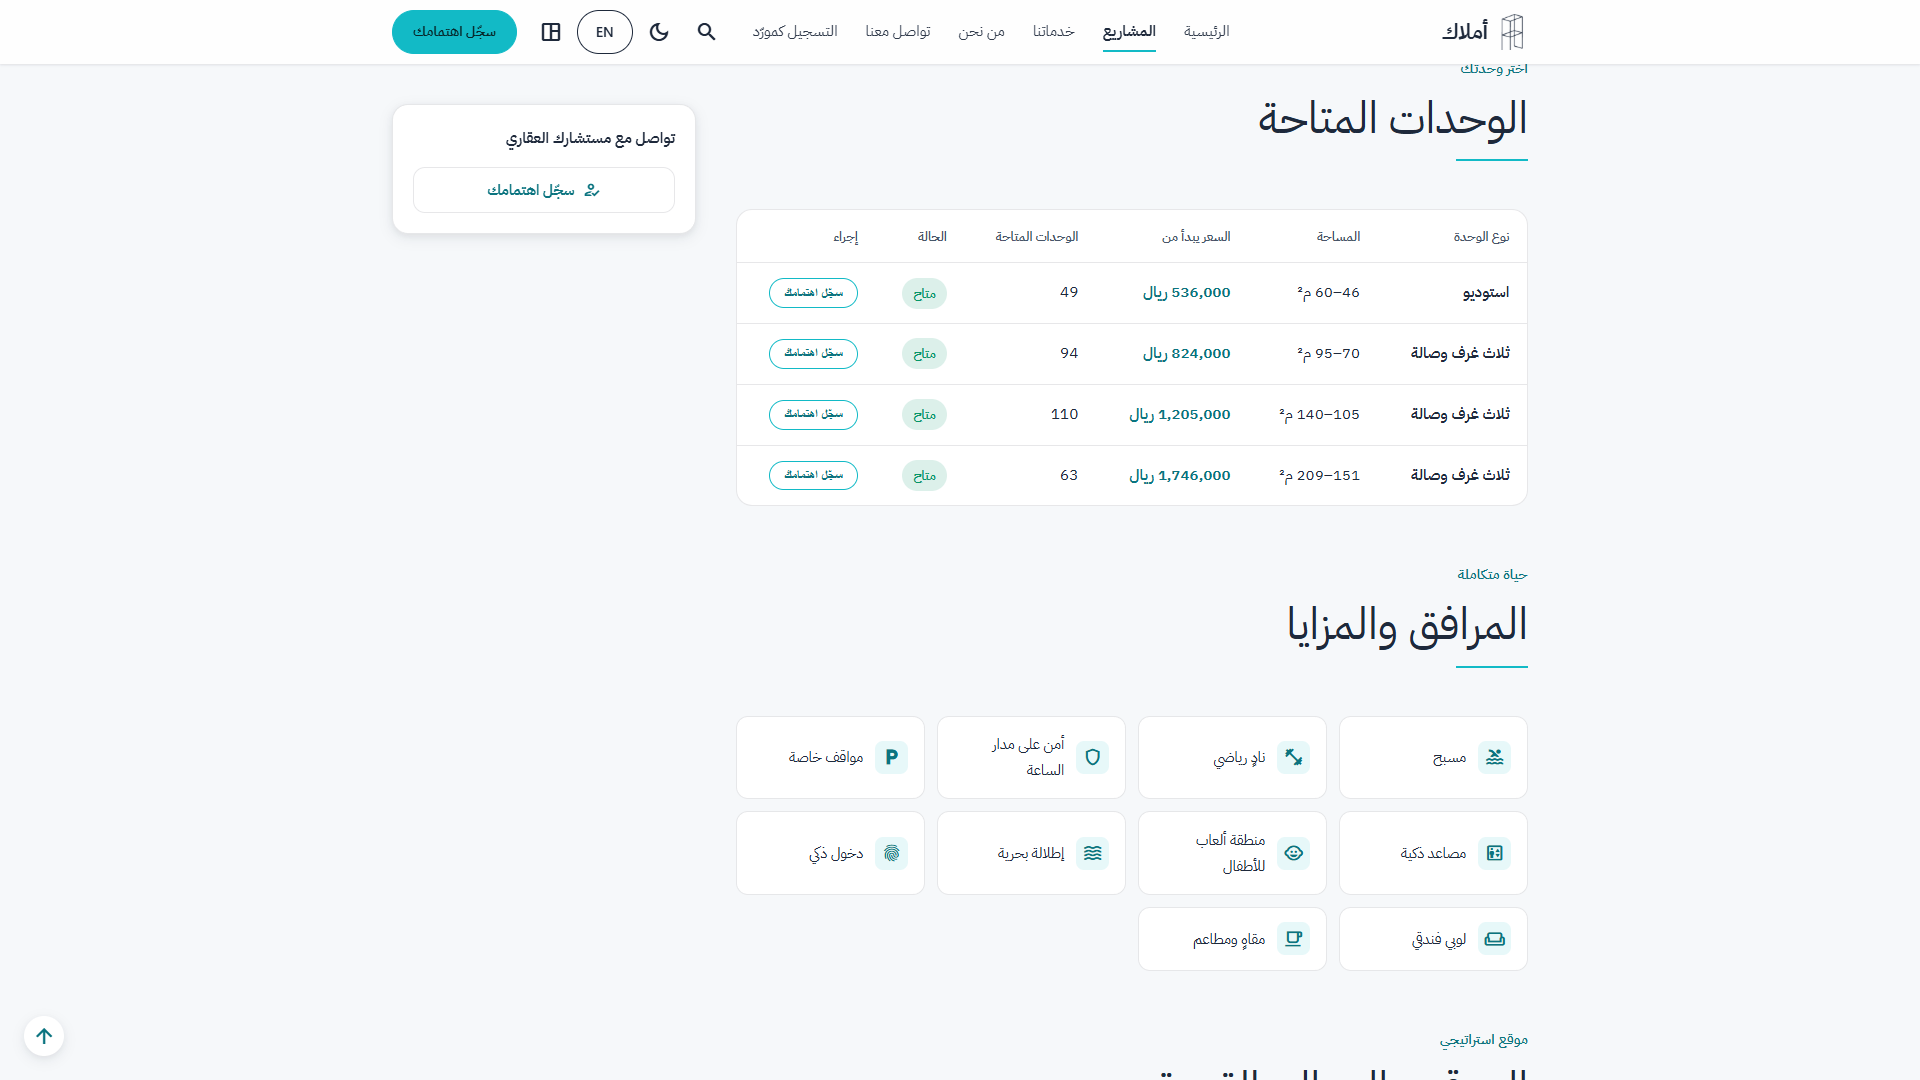Click سجّل اهتمامك in advisor contact card
The height and width of the screenshot is (1080, 1920).
tap(544, 190)
